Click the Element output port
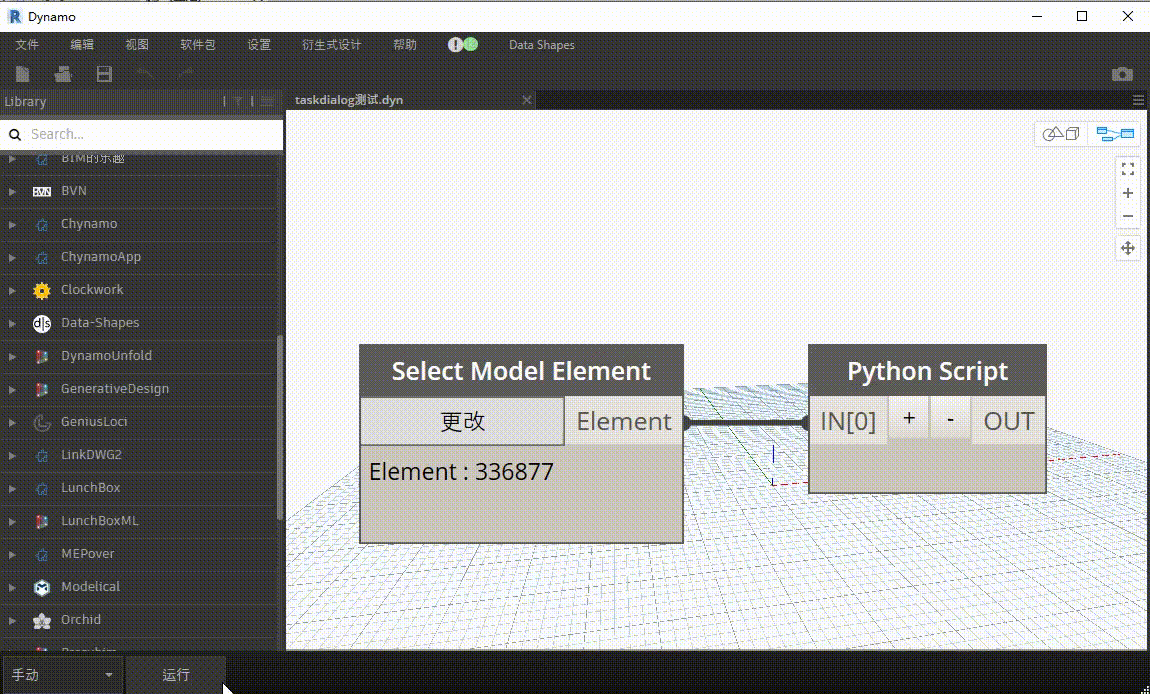This screenshot has height=694, width=1150. 624,421
